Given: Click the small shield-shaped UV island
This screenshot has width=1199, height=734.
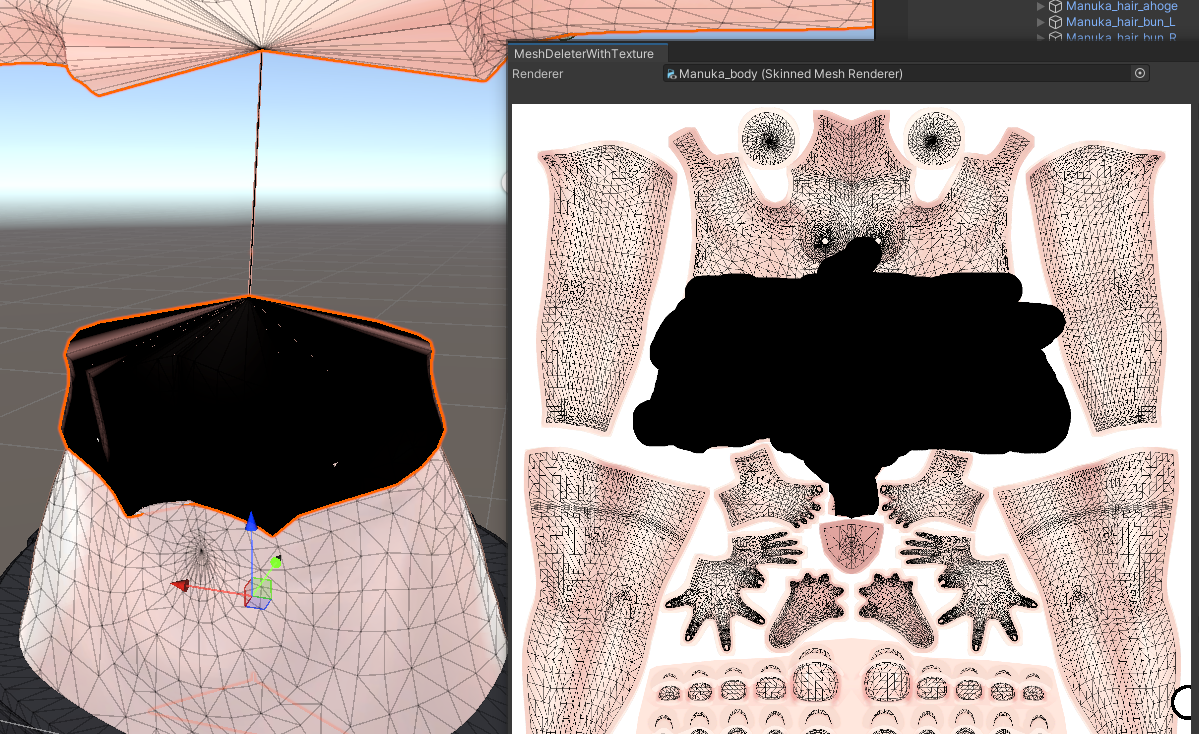Looking at the screenshot, I should click(851, 544).
